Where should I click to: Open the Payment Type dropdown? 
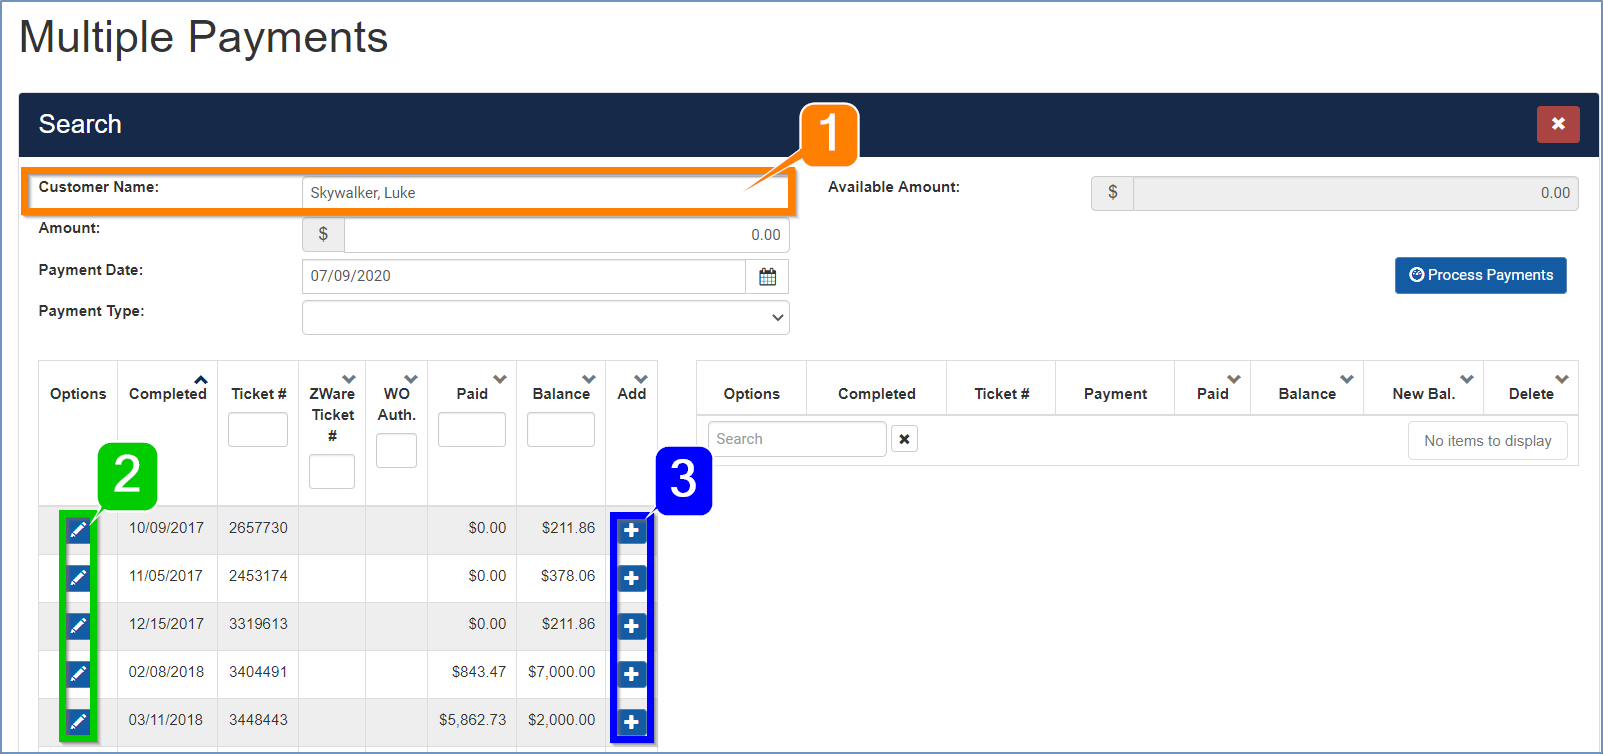pos(545,318)
